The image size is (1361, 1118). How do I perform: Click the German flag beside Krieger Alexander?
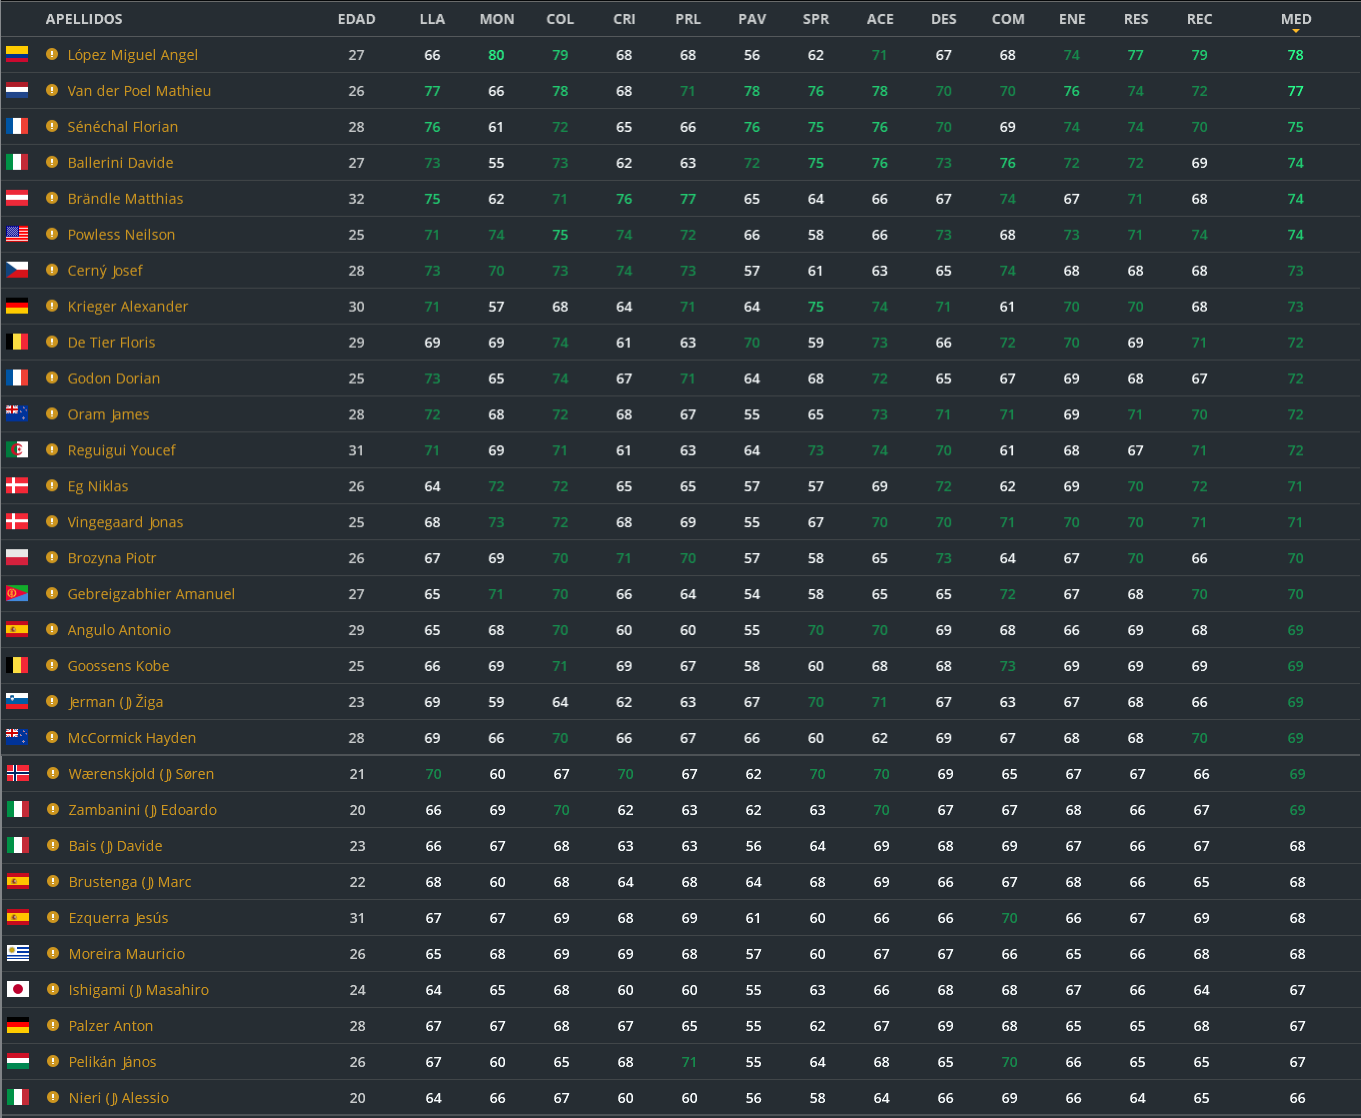pos(17,306)
